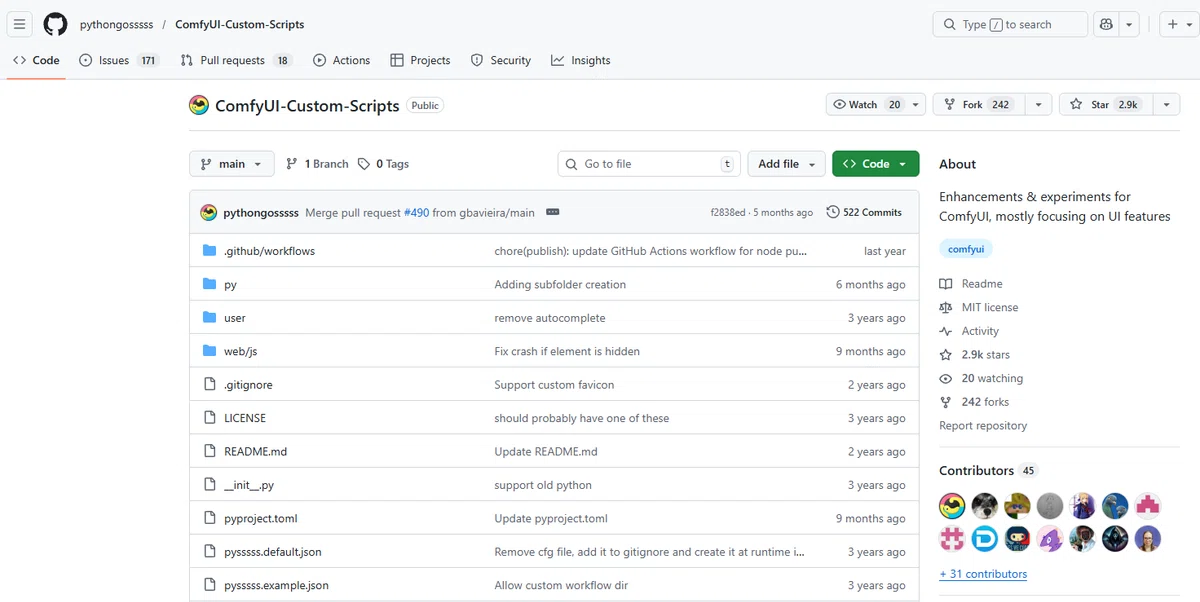The height and width of the screenshot is (602, 1200).
Task: Open the README.md file
Action: click(255, 452)
